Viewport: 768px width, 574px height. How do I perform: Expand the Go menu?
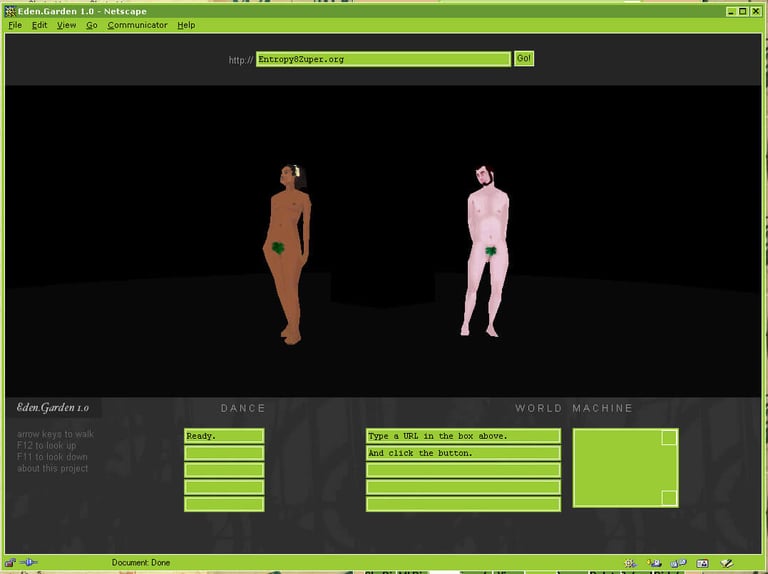point(92,25)
